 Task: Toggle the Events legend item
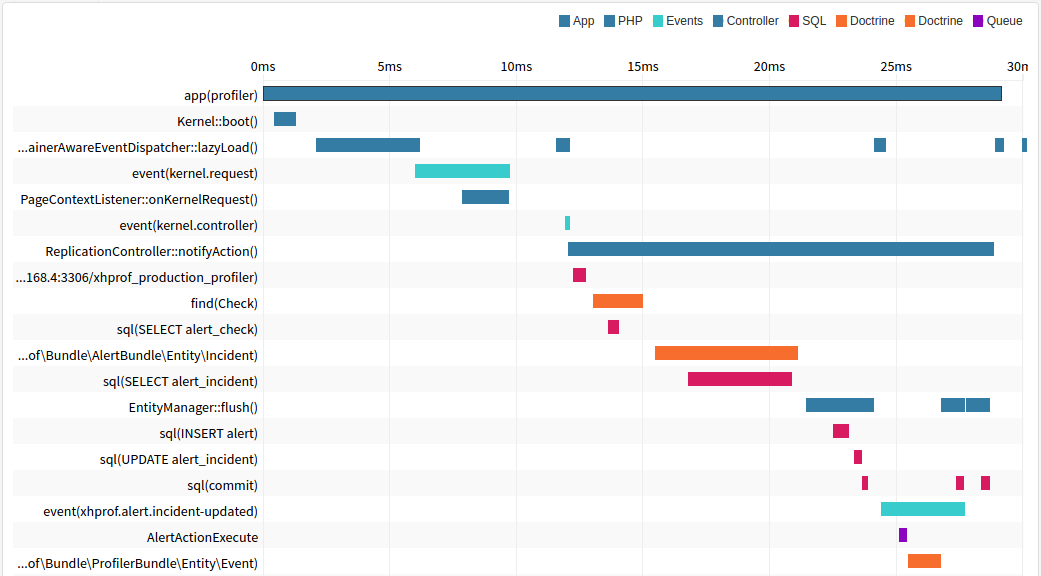pos(677,21)
